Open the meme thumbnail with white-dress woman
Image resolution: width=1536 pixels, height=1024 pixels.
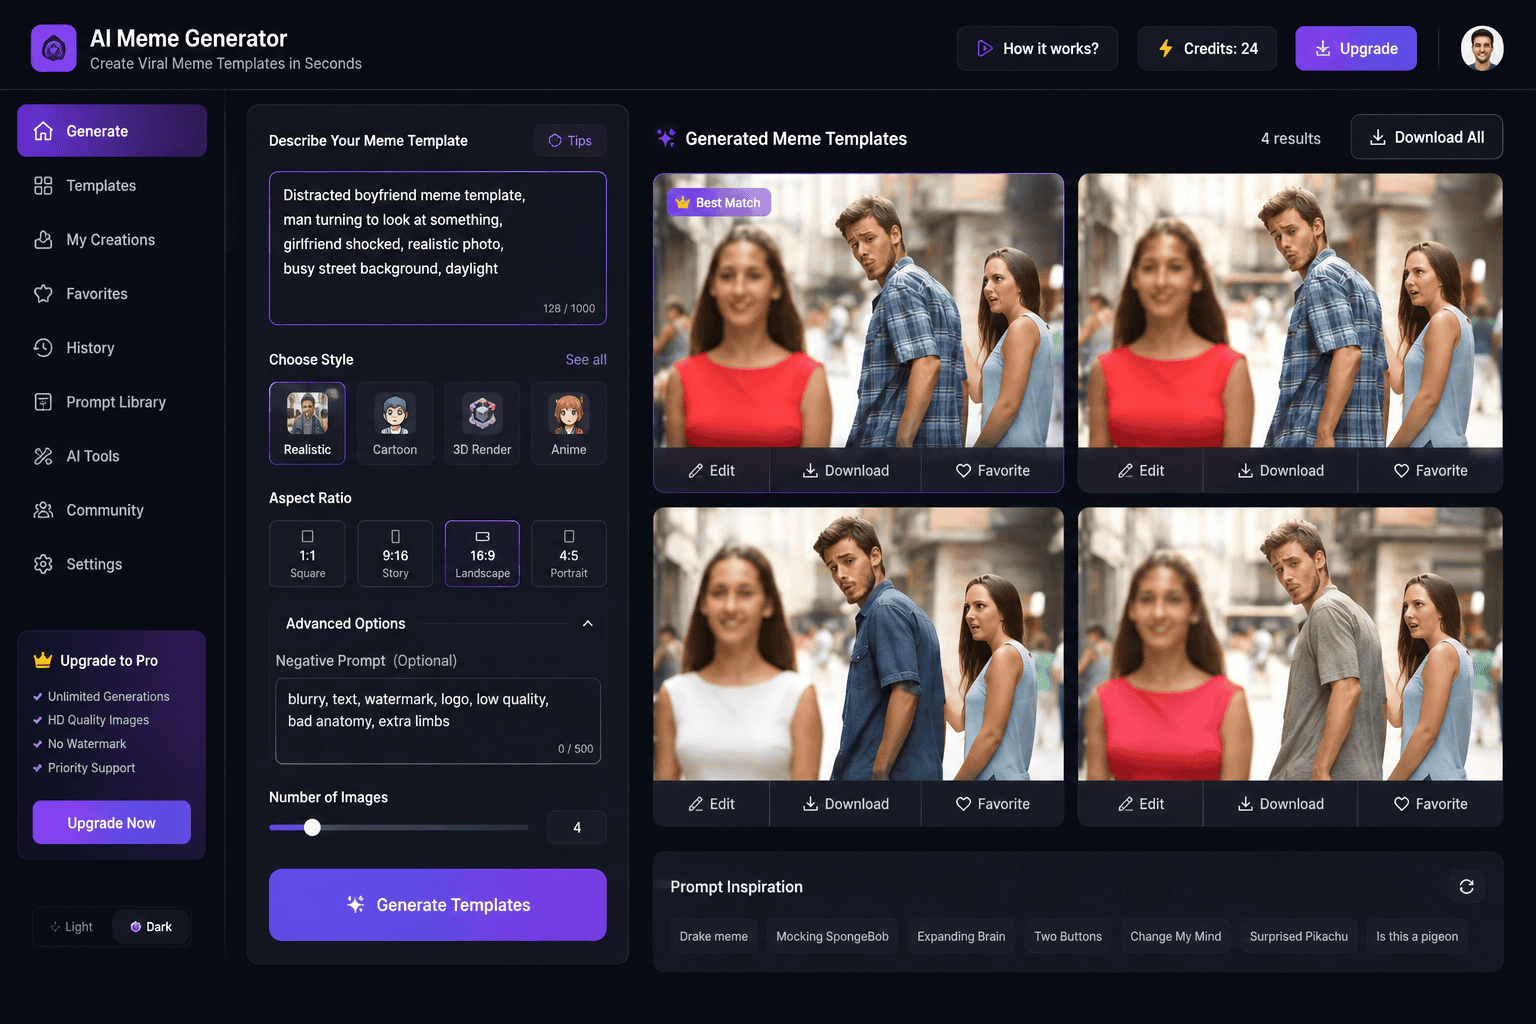[858, 644]
